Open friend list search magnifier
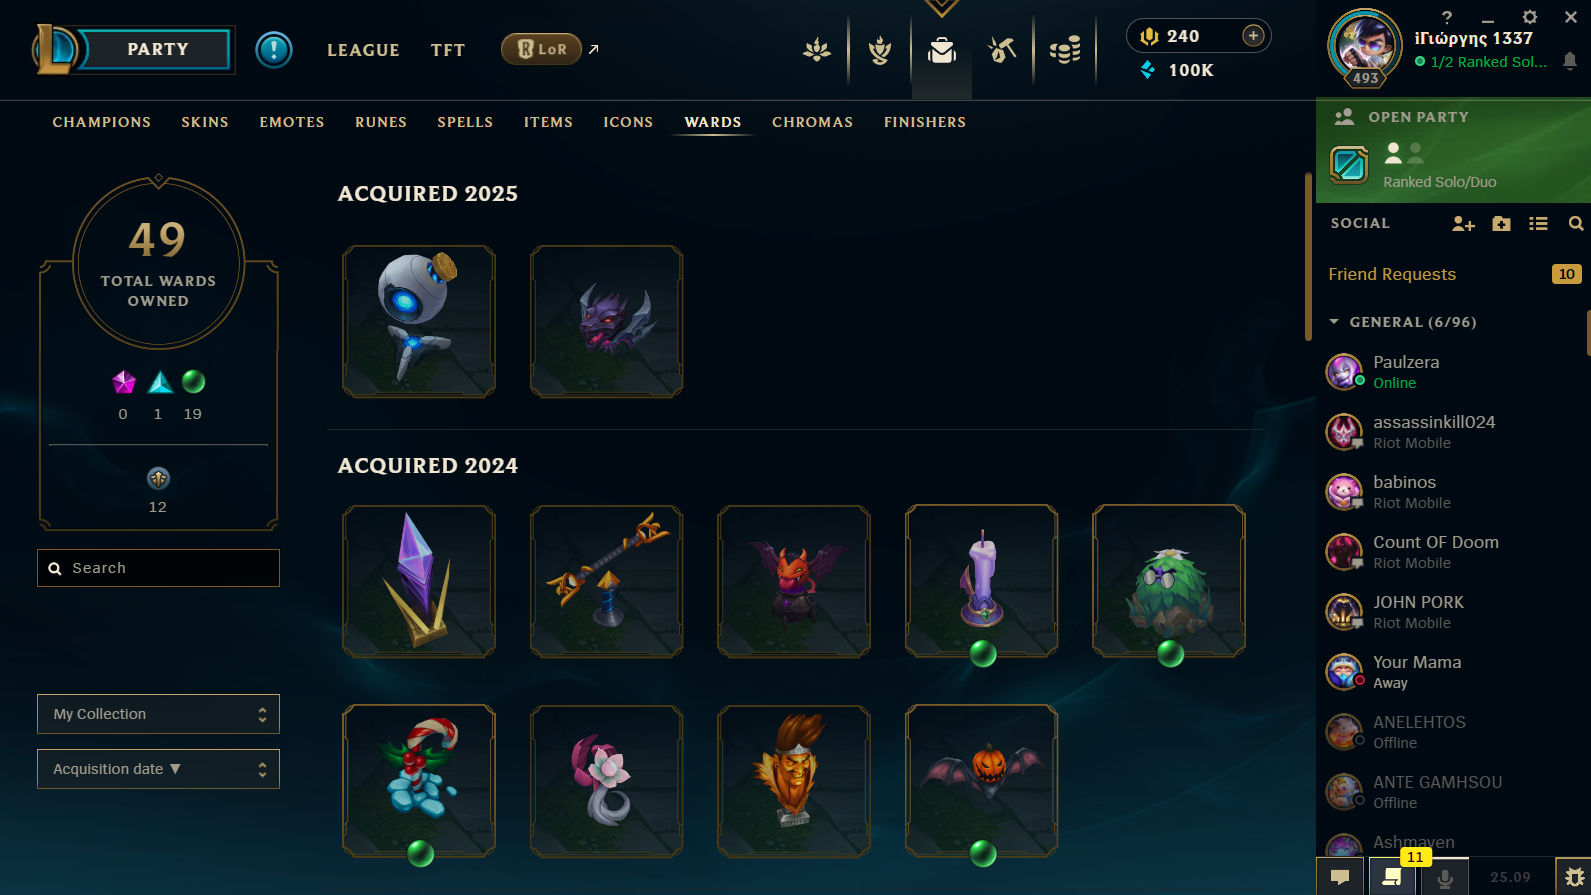 (x=1576, y=224)
